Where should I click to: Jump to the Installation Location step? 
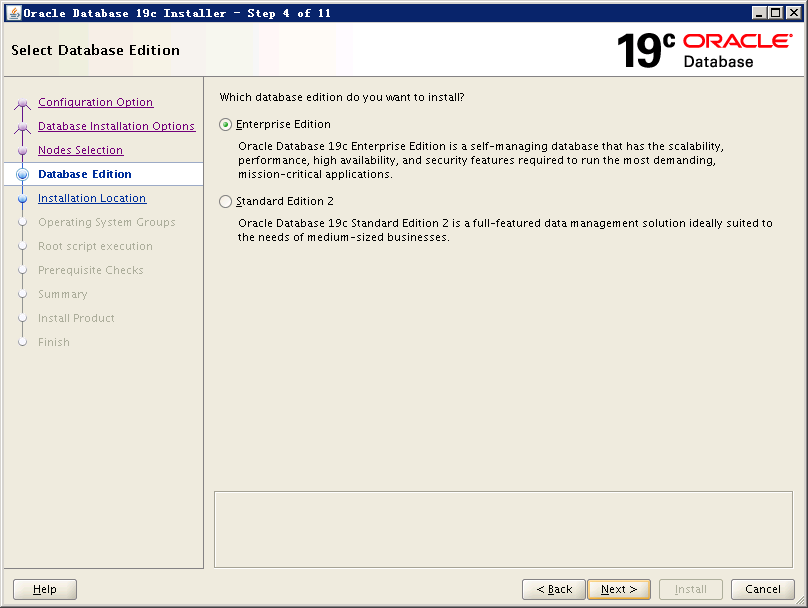click(92, 198)
